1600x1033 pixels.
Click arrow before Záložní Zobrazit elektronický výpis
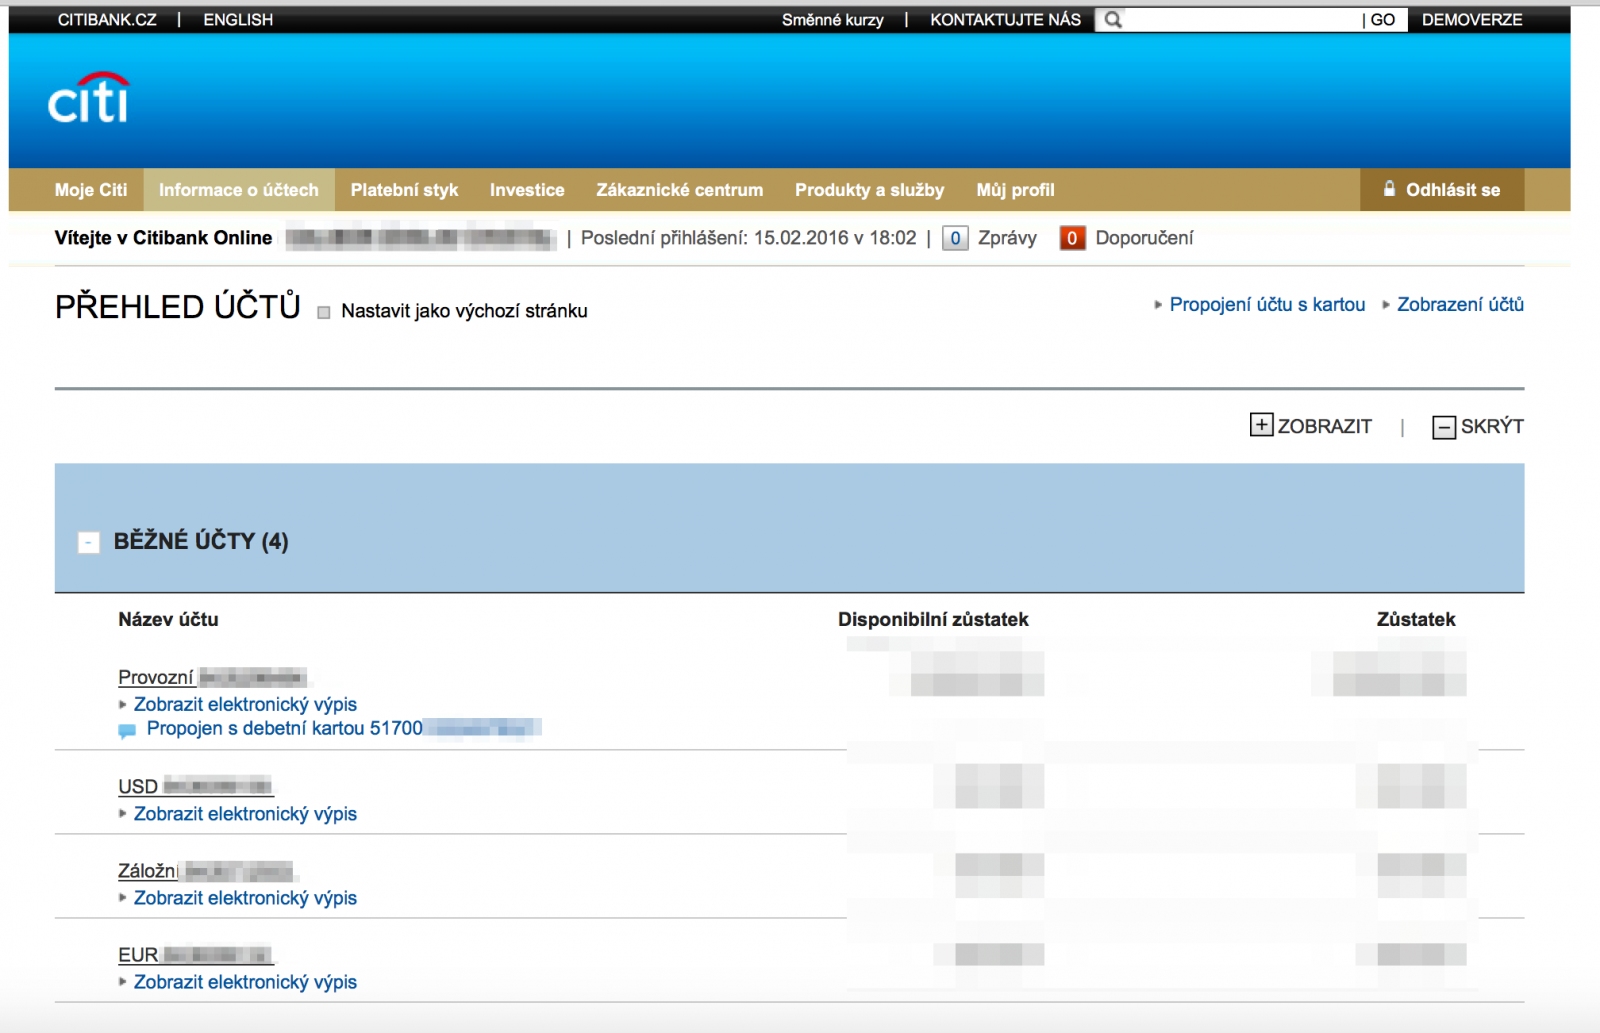123,898
